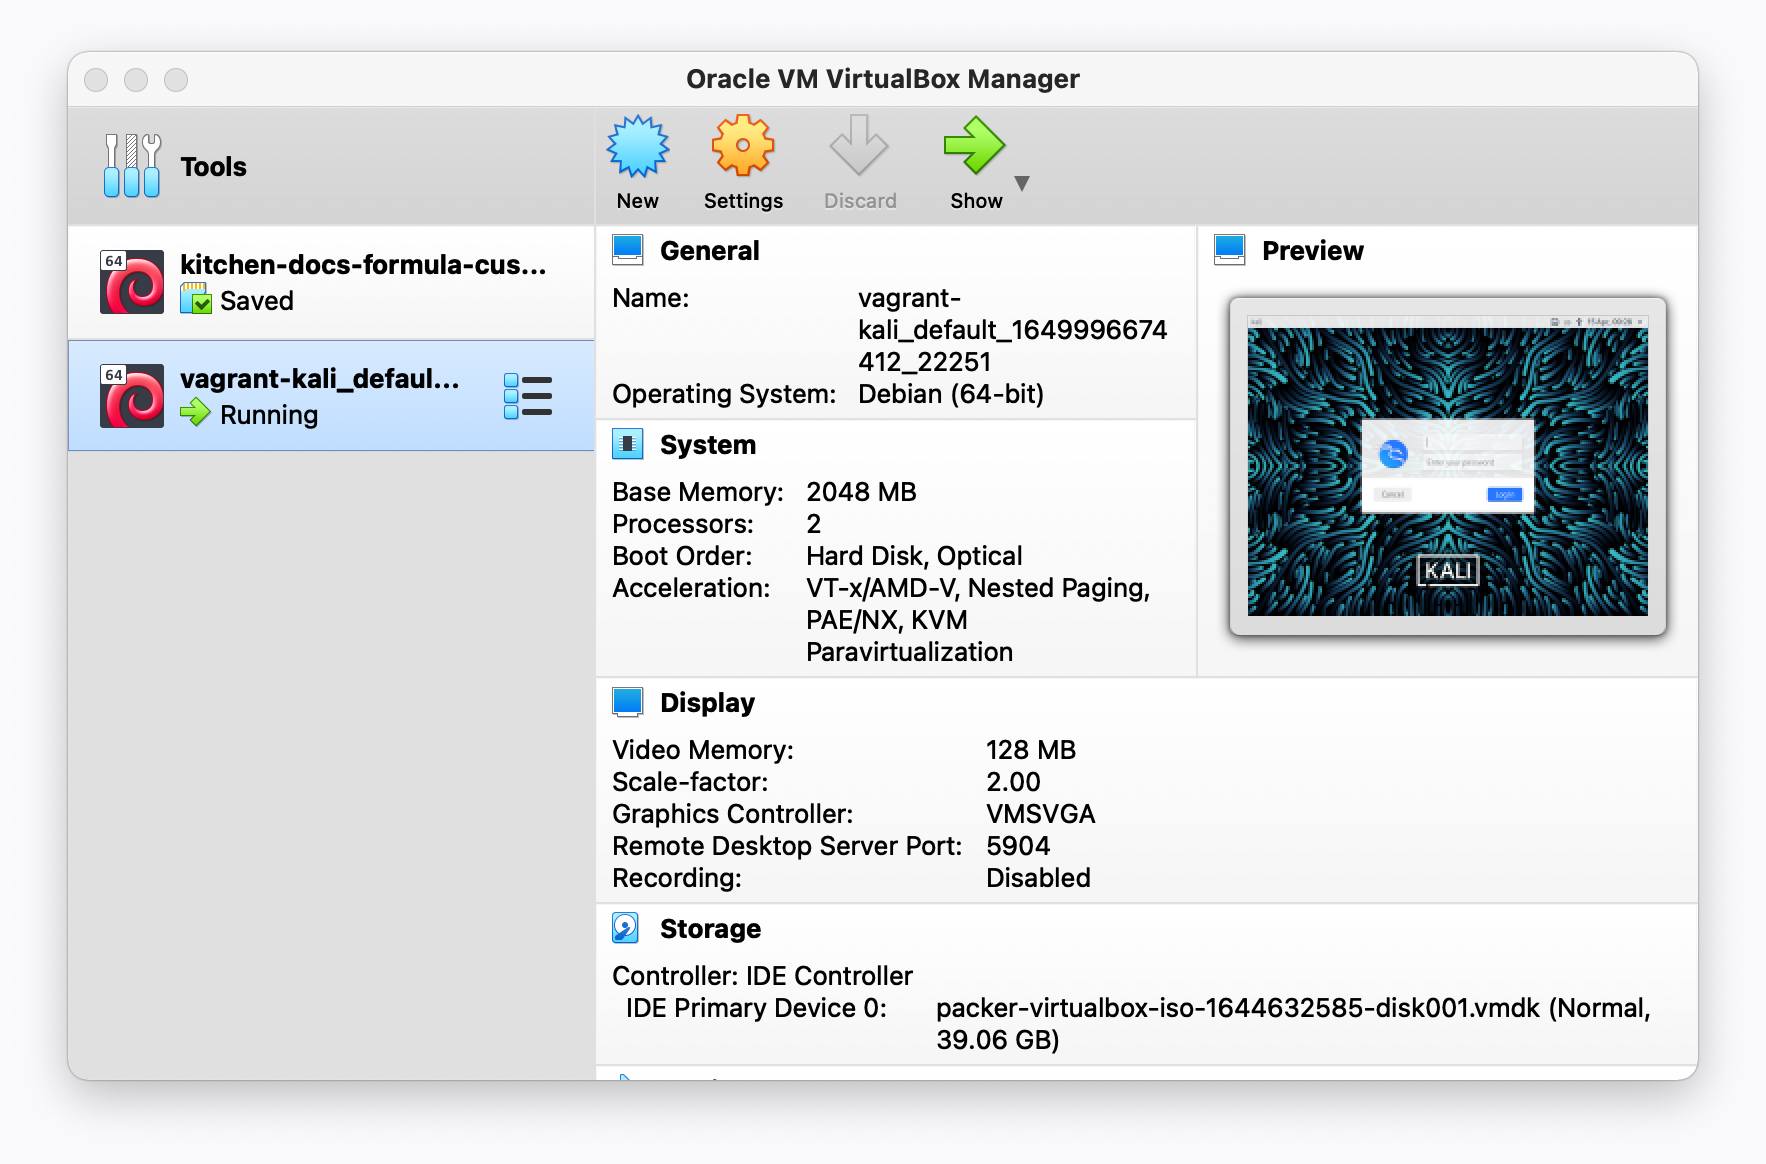This screenshot has width=1766, height=1164.
Task: Select the kitchen-docs-formula VM entry
Action: point(330,282)
